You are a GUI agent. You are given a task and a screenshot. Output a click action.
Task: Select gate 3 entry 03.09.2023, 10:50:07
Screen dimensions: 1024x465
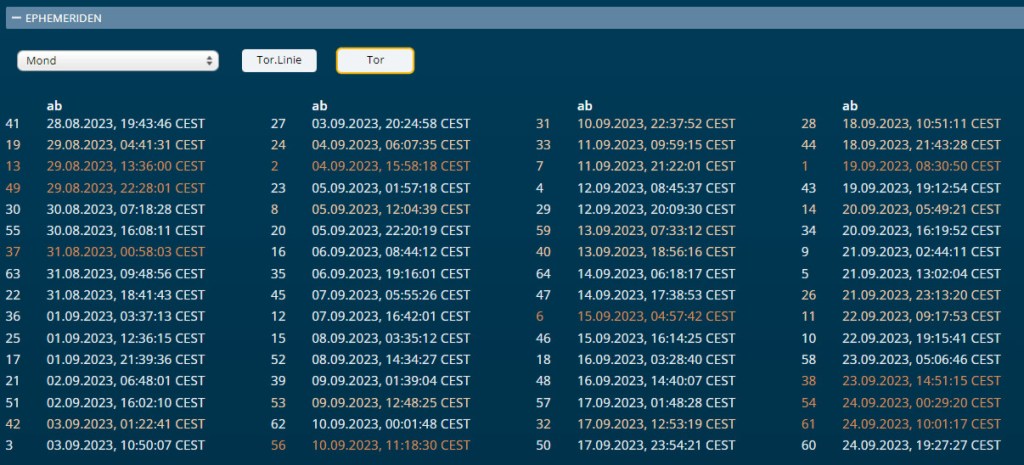coord(125,445)
